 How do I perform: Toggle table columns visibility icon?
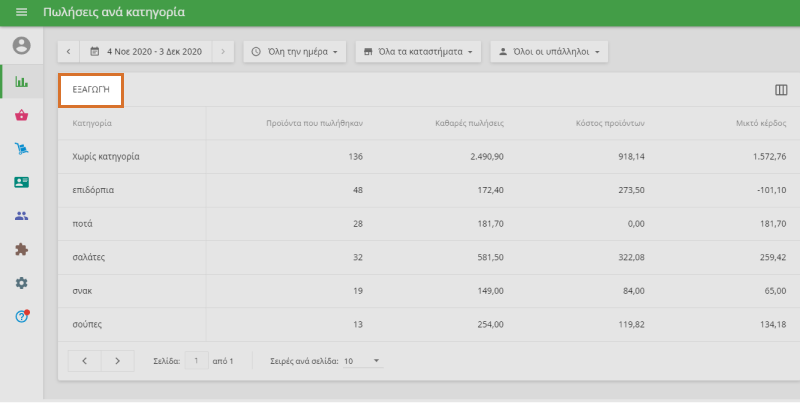click(781, 90)
